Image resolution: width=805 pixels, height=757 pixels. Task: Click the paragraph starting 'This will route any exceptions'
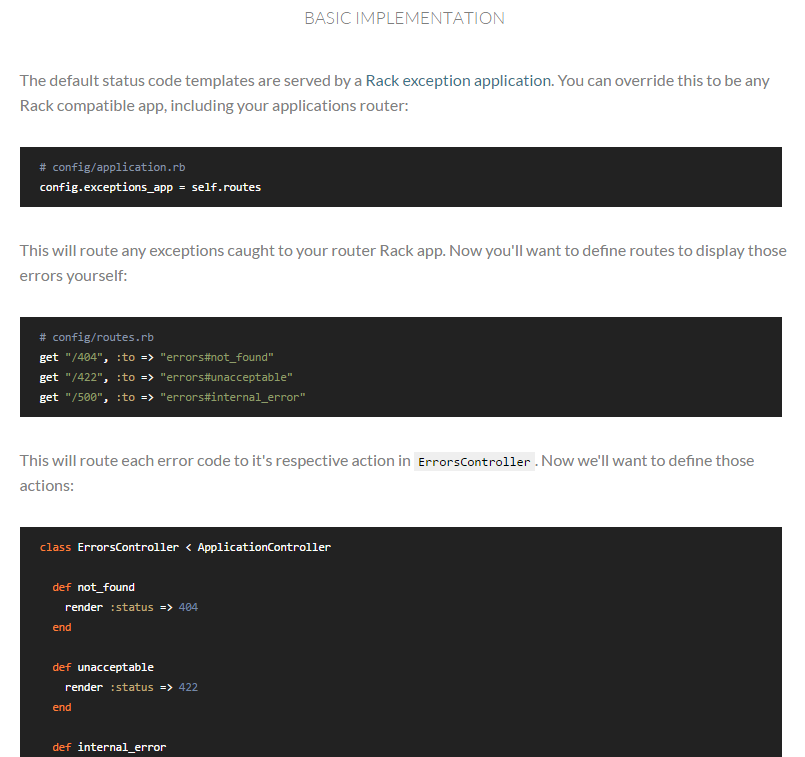(x=403, y=263)
